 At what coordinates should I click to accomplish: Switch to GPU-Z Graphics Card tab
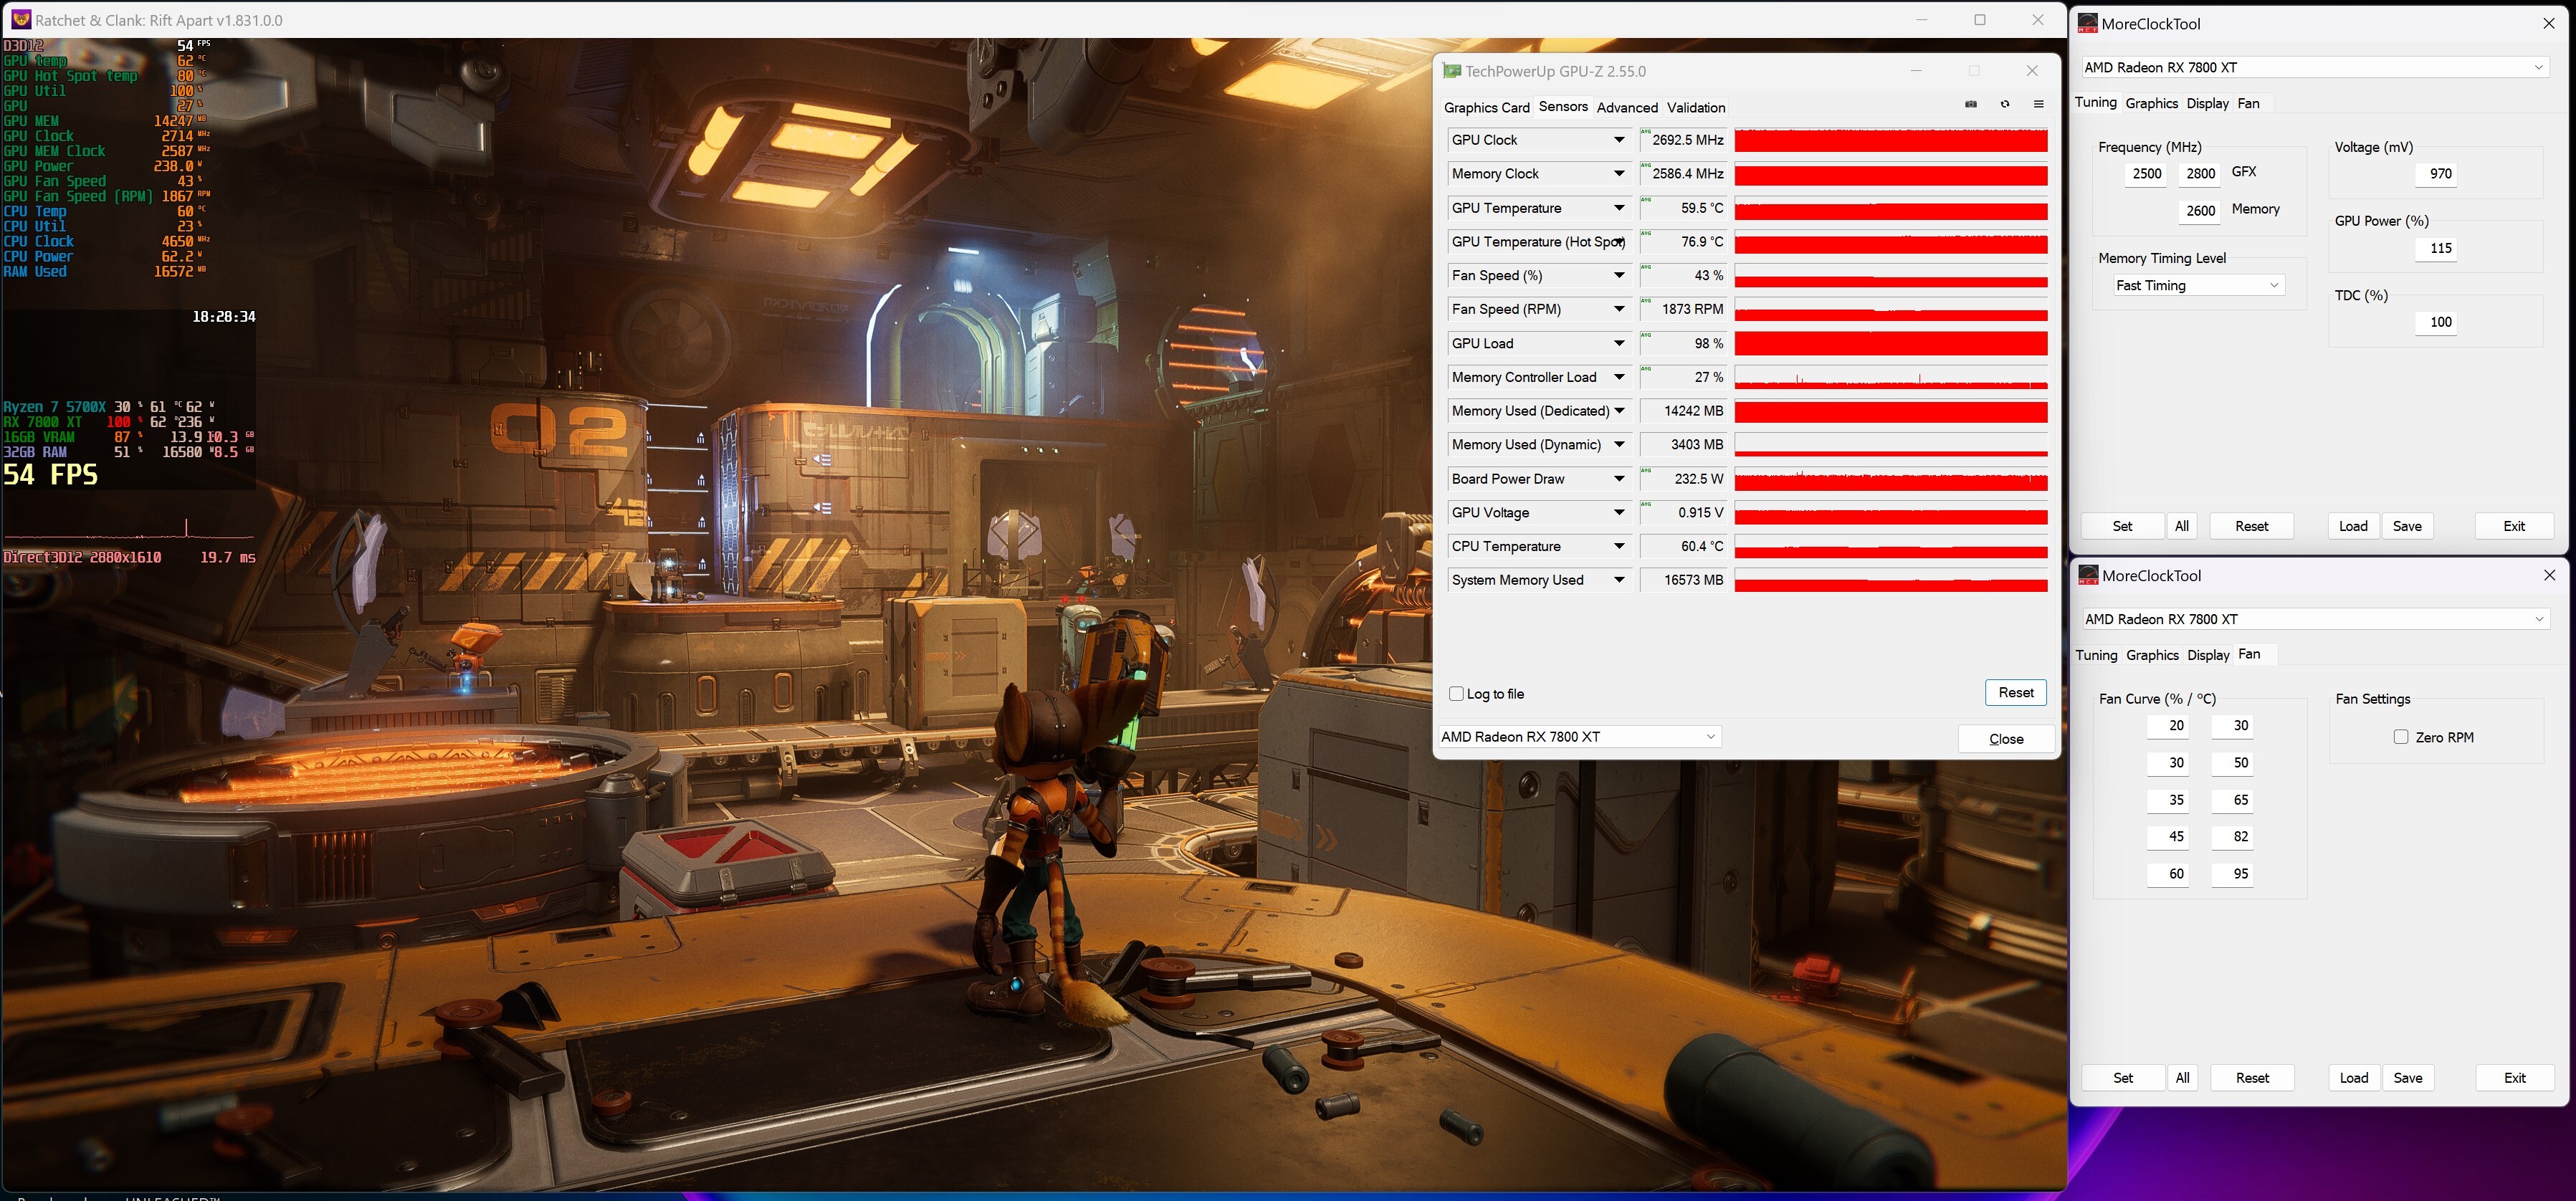[1486, 107]
